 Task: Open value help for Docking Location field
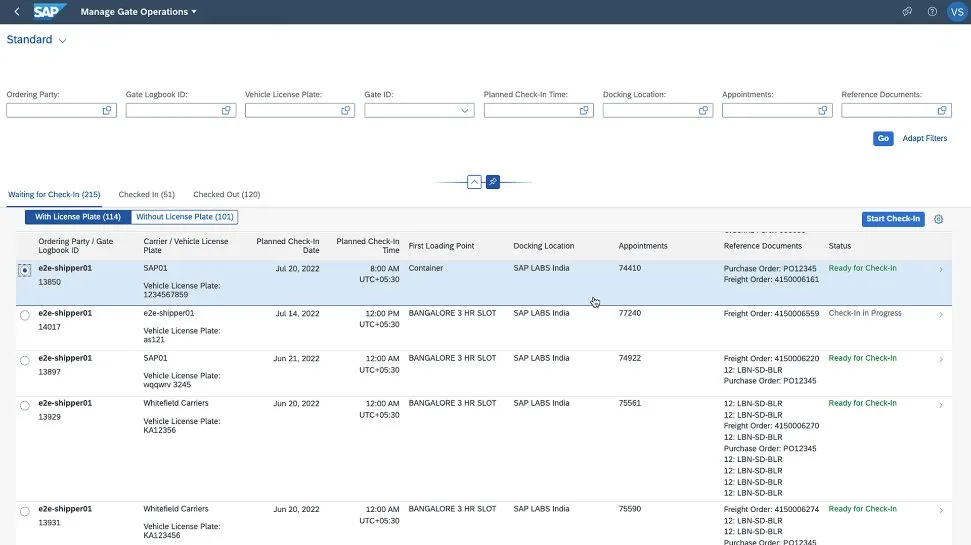pyautogui.click(x=704, y=111)
